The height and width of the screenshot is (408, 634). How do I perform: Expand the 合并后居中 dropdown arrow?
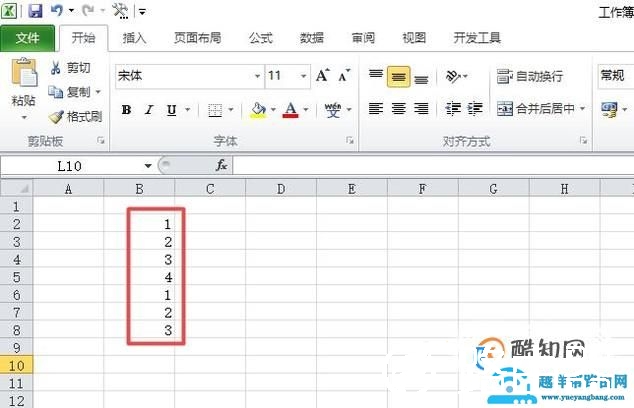[582, 108]
